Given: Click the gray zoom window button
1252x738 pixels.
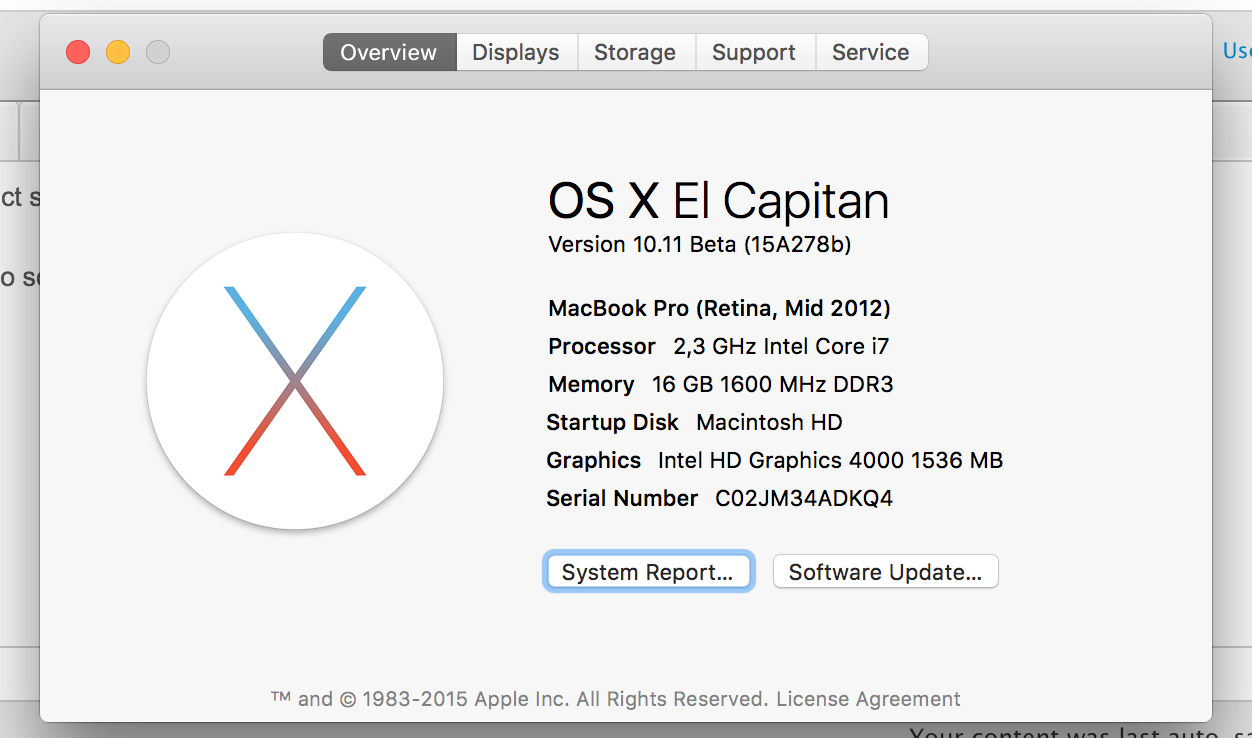Looking at the screenshot, I should click(158, 52).
